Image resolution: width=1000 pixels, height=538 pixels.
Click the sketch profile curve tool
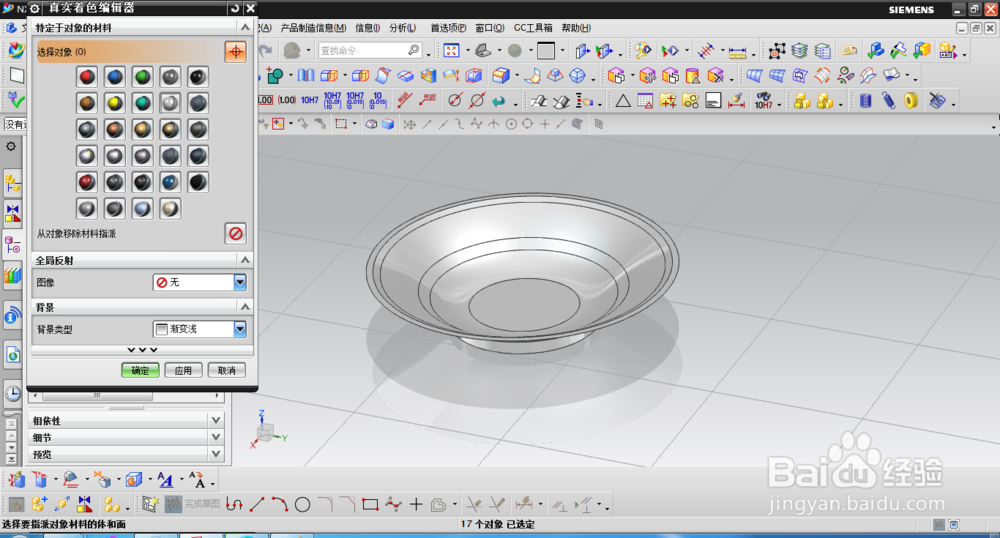coord(234,505)
